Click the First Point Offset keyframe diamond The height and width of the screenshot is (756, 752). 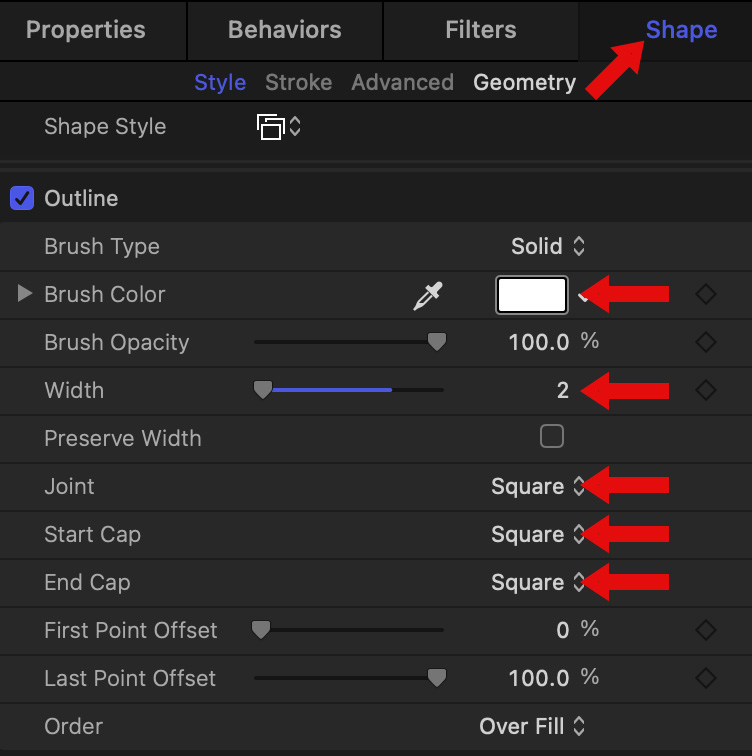[706, 630]
